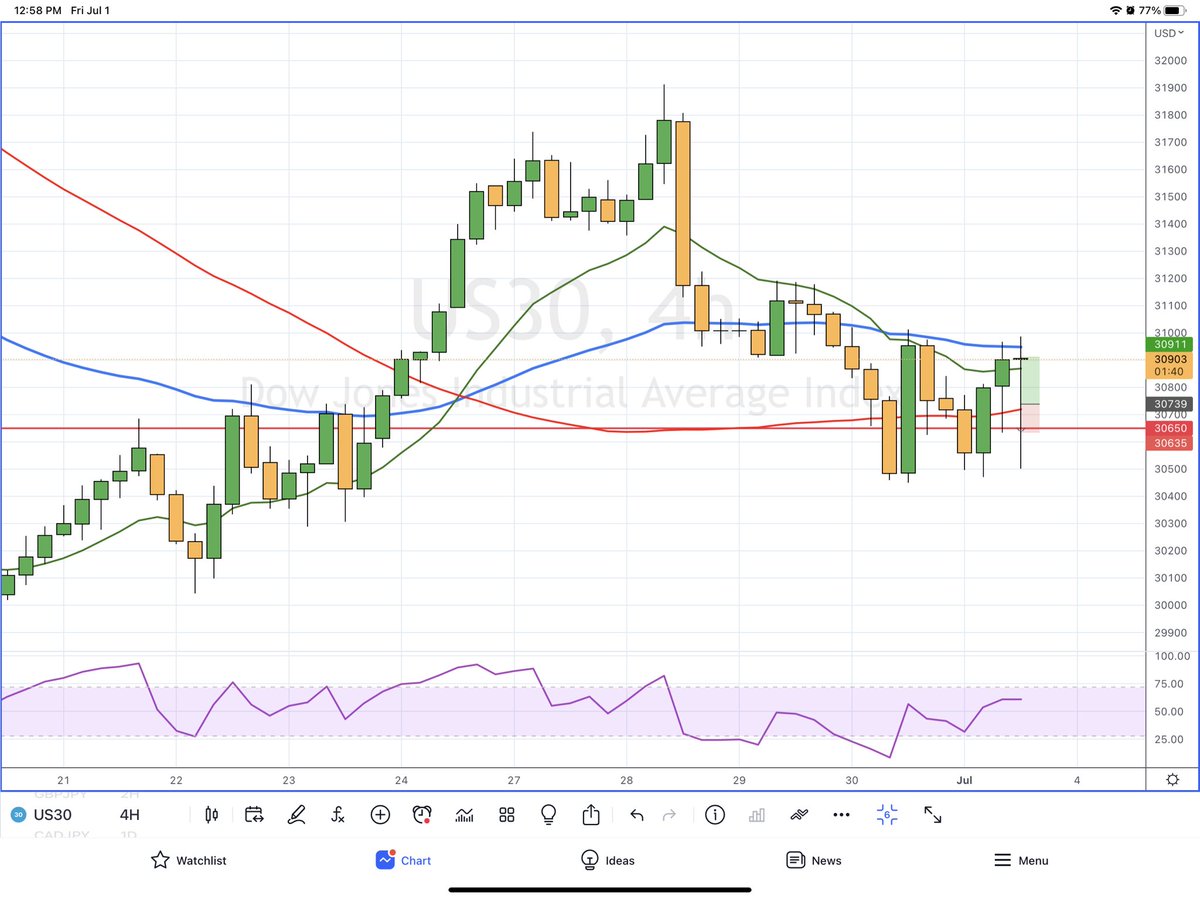Tap the battery 77% indicator
This screenshot has width=1200, height=899.
point(1162,10)
